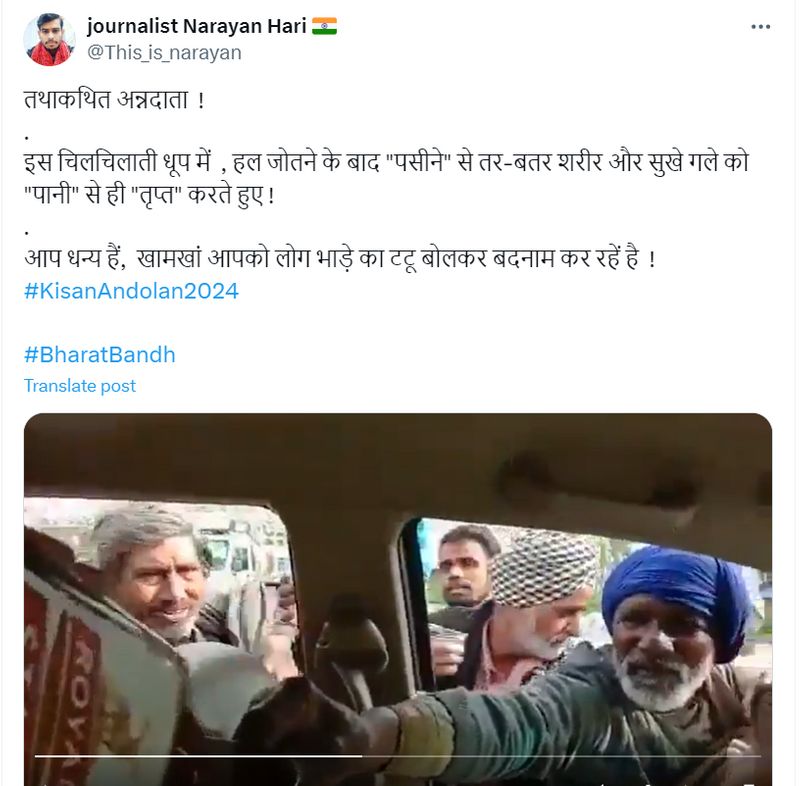
Task: Click the India flag emoji beside the name
Action: pos(324,26)
